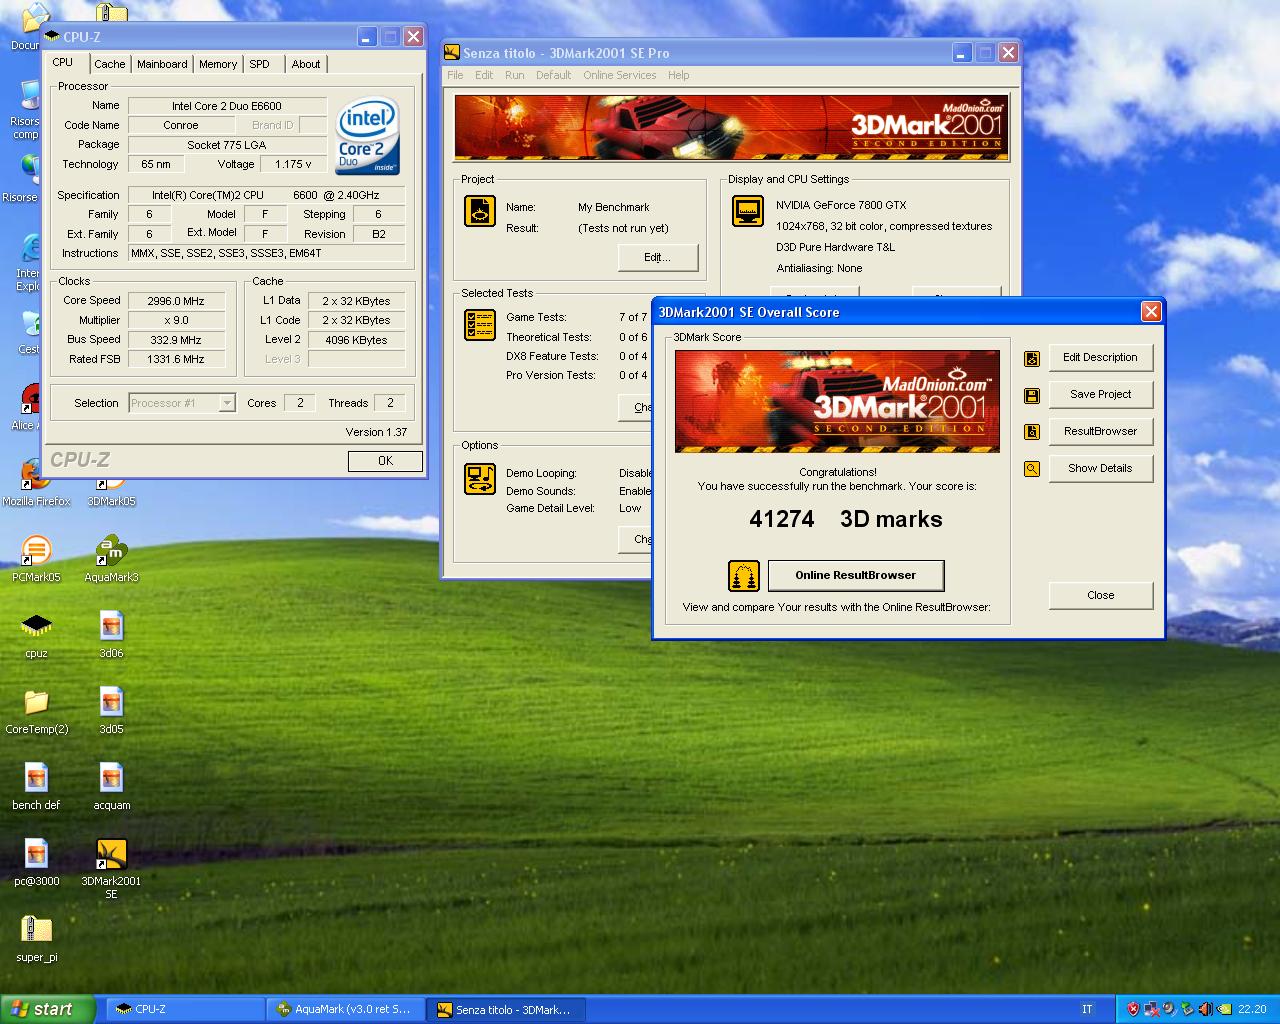Screen dimensions: 1280x1024
Task: Click the Online ResultBrowser tree icon
Action: tap(743, 576)
